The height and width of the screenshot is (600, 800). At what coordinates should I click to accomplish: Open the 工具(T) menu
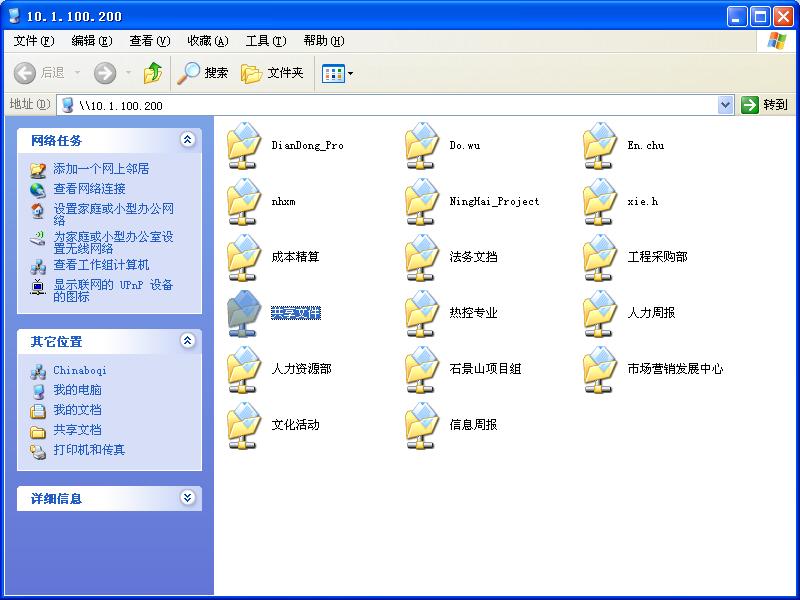265,41
